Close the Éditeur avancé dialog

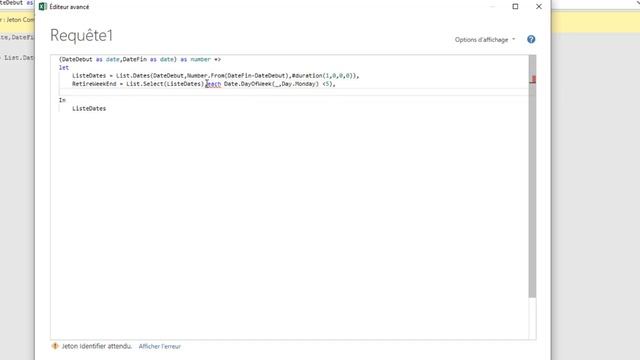pos(539,7)
